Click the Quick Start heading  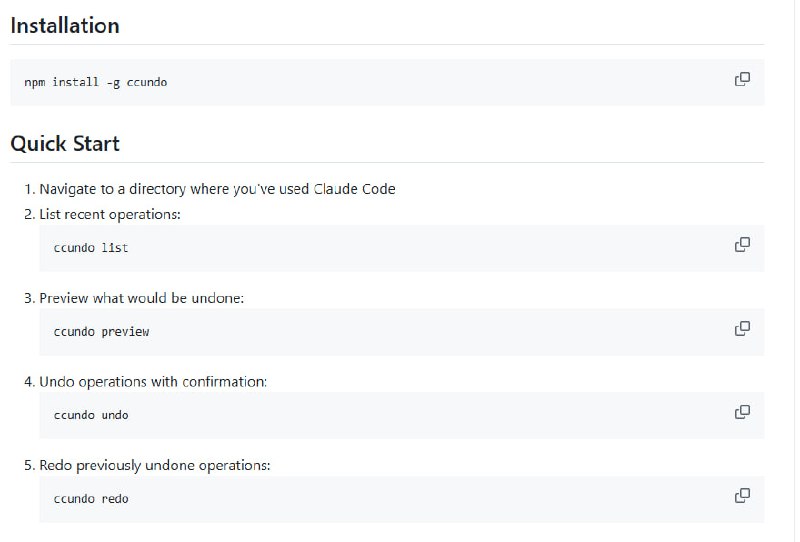point(65,144)
